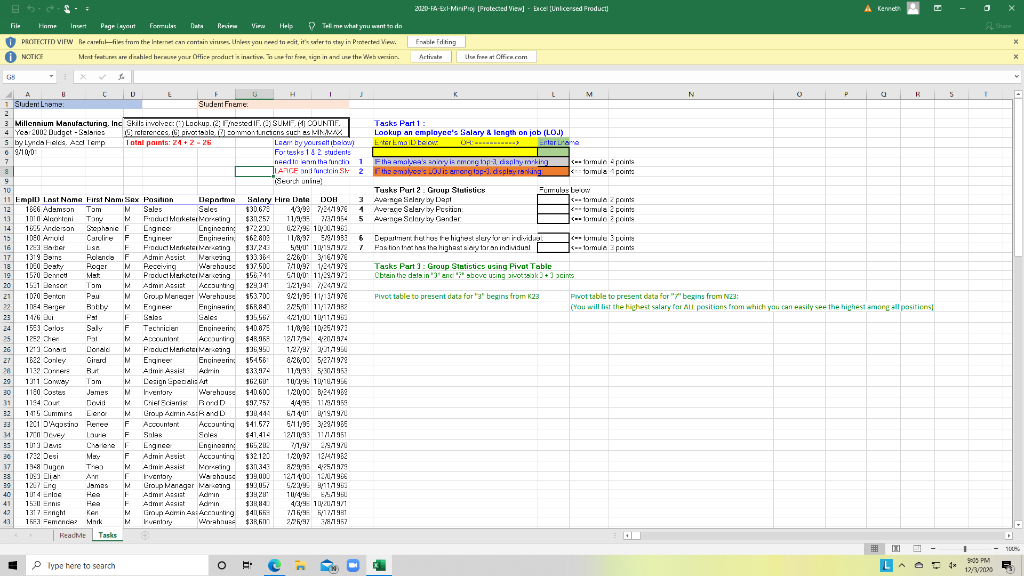Click the Enter (checkmark) icon beside formula bar
This screenshot has height=576, width=1024.
pos(102,76)
